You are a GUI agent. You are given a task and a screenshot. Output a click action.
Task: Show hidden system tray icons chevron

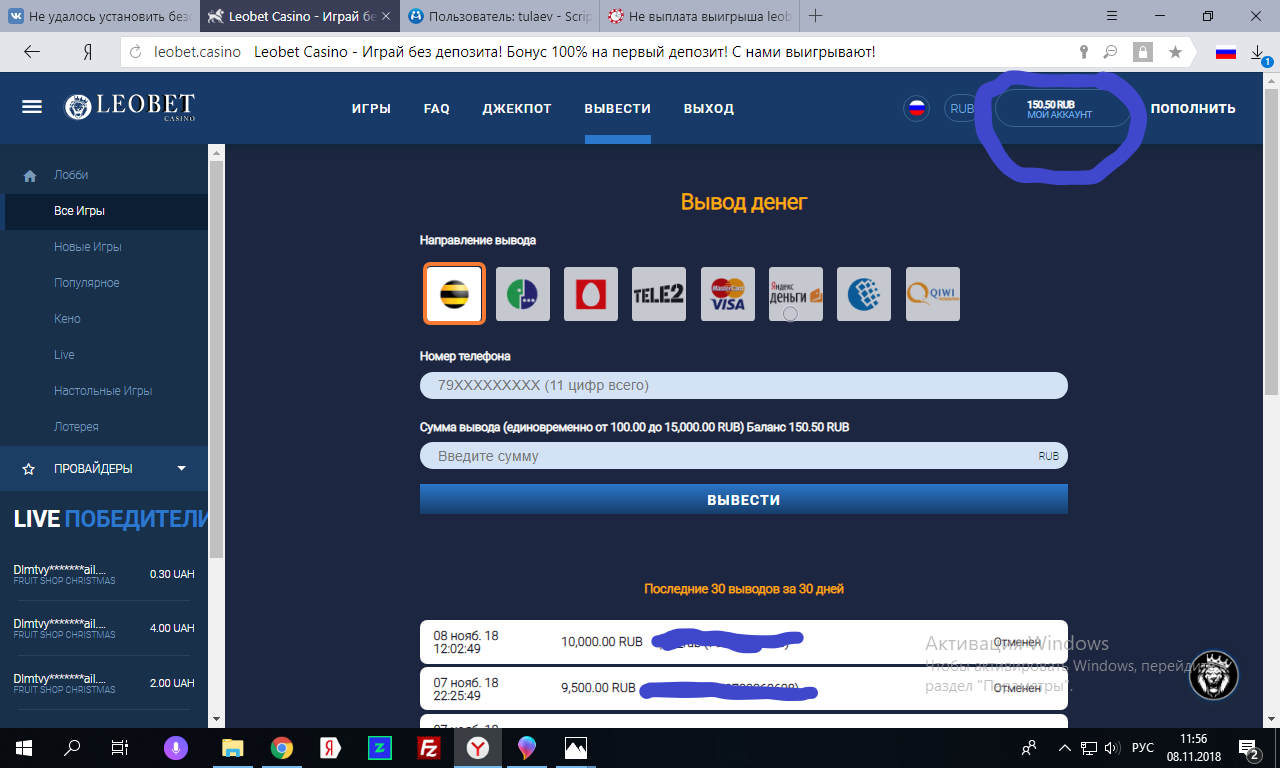[1064, 748]
